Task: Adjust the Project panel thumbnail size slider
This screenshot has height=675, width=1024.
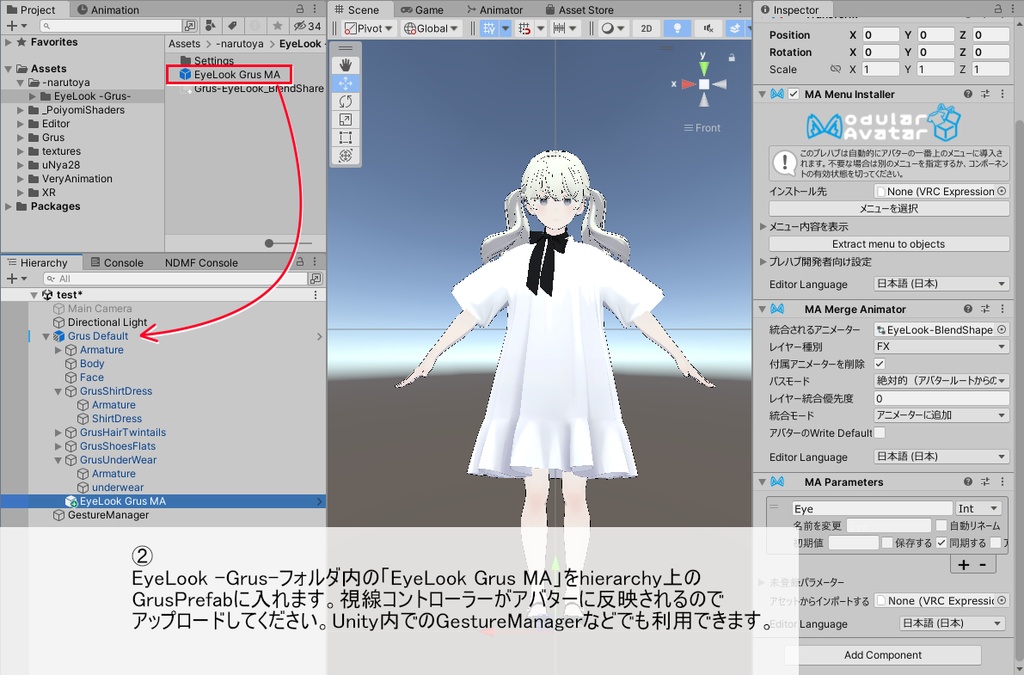Action: coord(271,242)
